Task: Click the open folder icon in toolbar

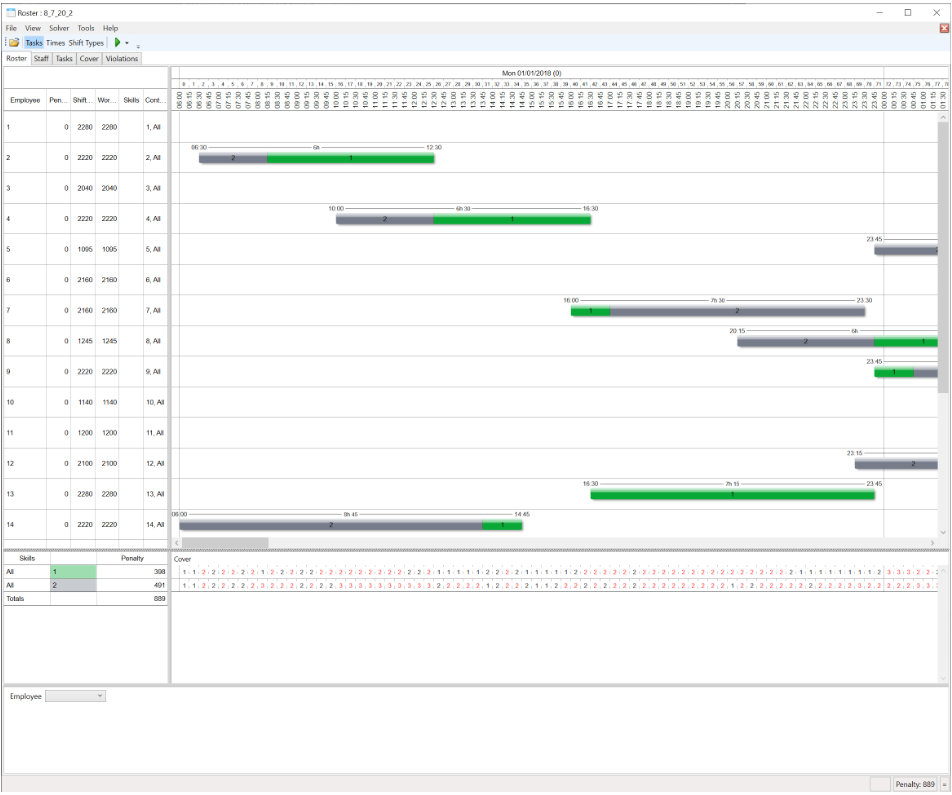Action: coord(14,43)
